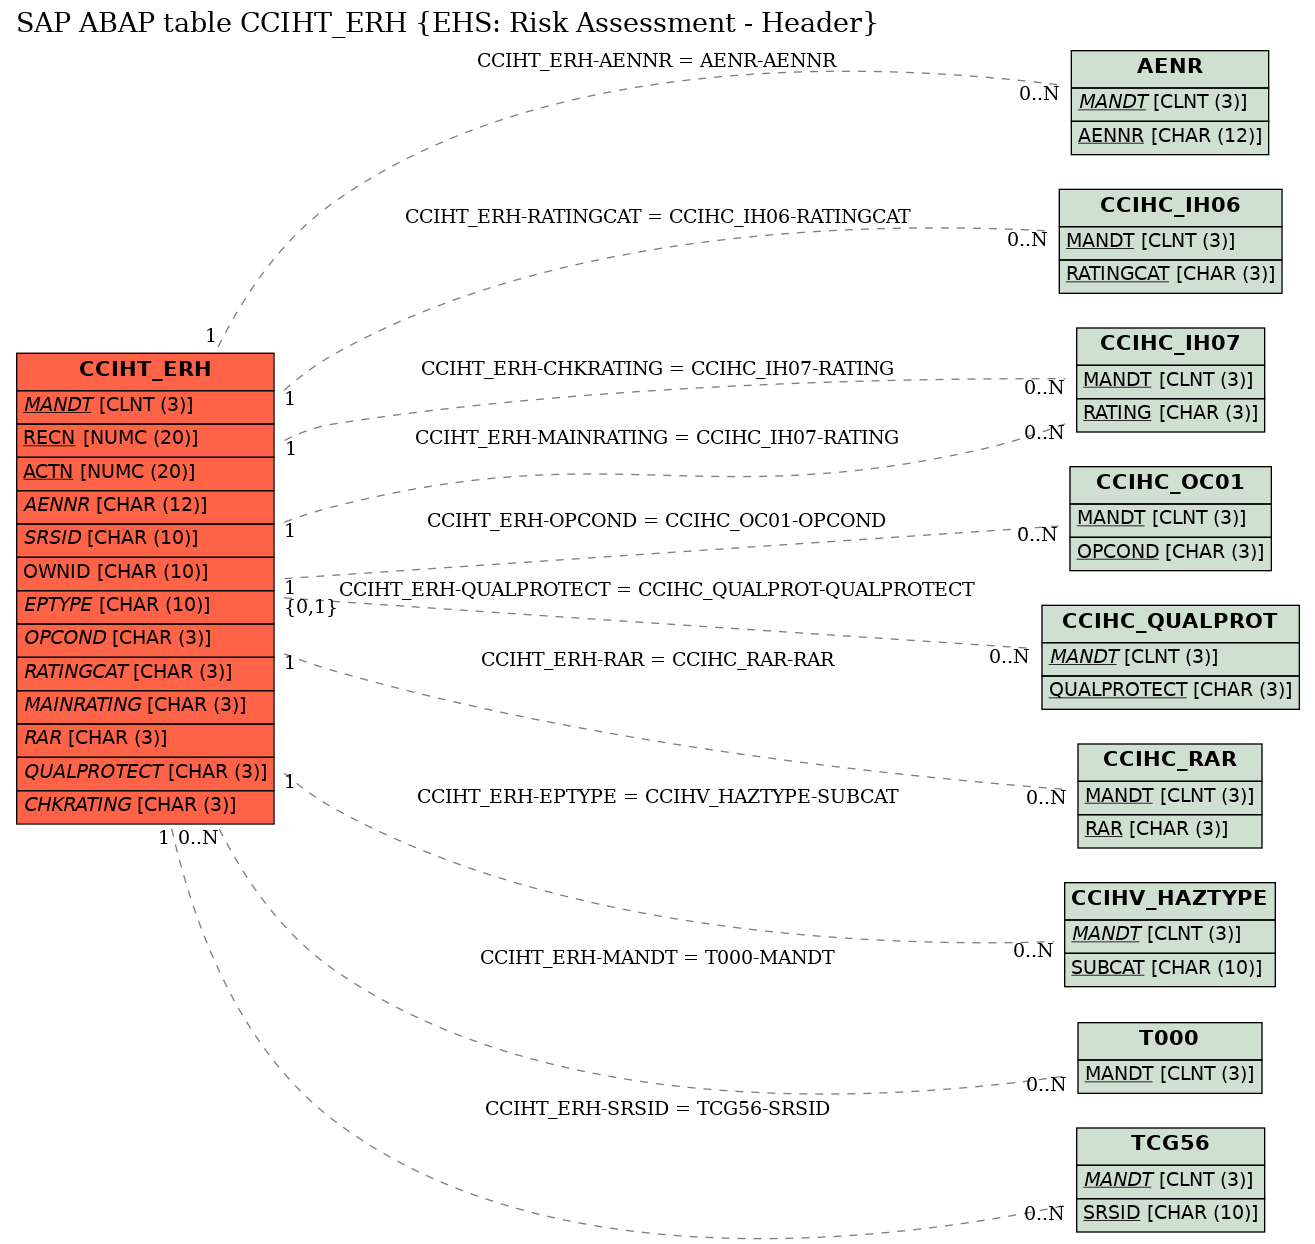Viewport: 1315px width, 1244px height.
Task: Open the AENR table header
Action: click(x=1170, y=68)
